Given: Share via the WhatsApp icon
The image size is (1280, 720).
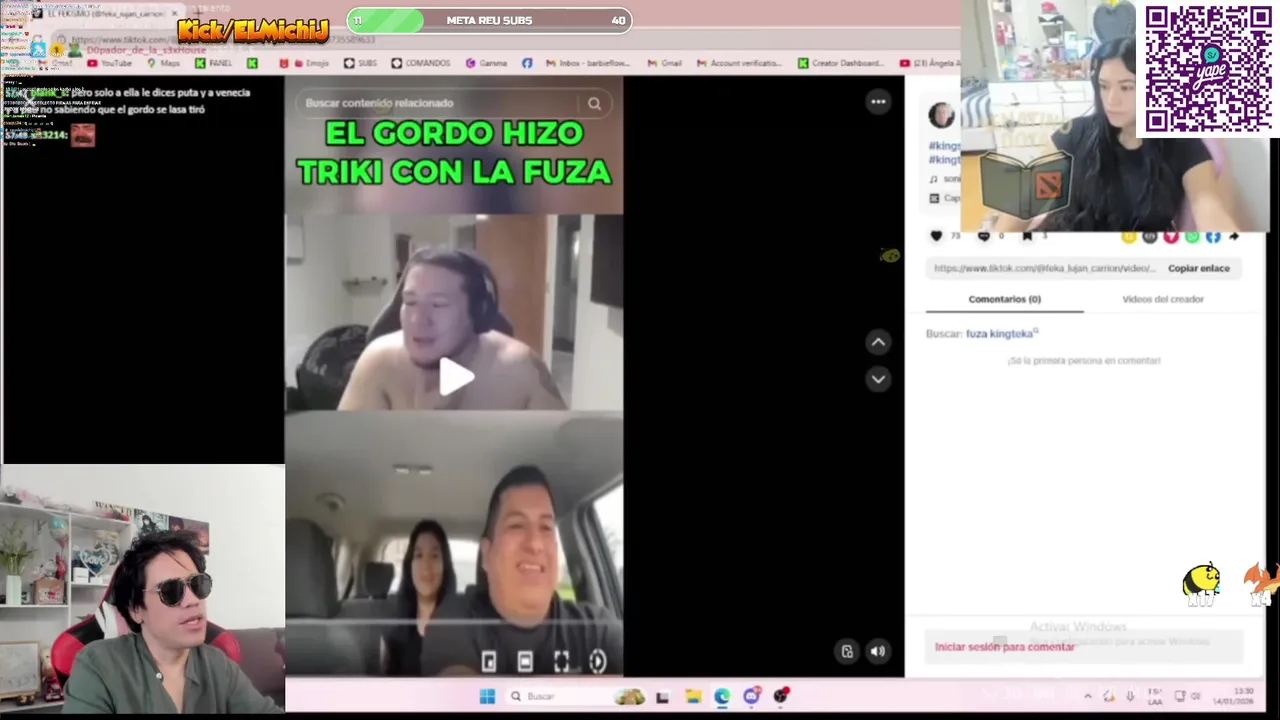Looking at the screenshot, I should [1192, 237].
